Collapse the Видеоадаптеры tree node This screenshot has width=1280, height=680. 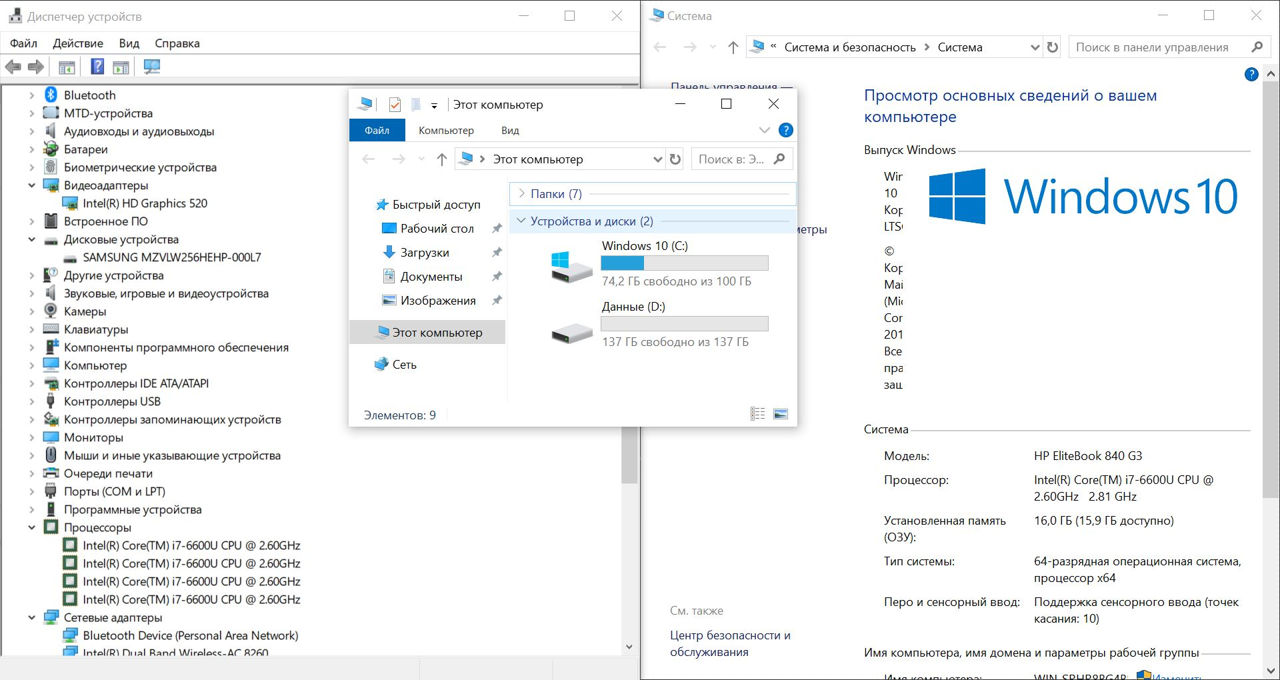[32, 185]
